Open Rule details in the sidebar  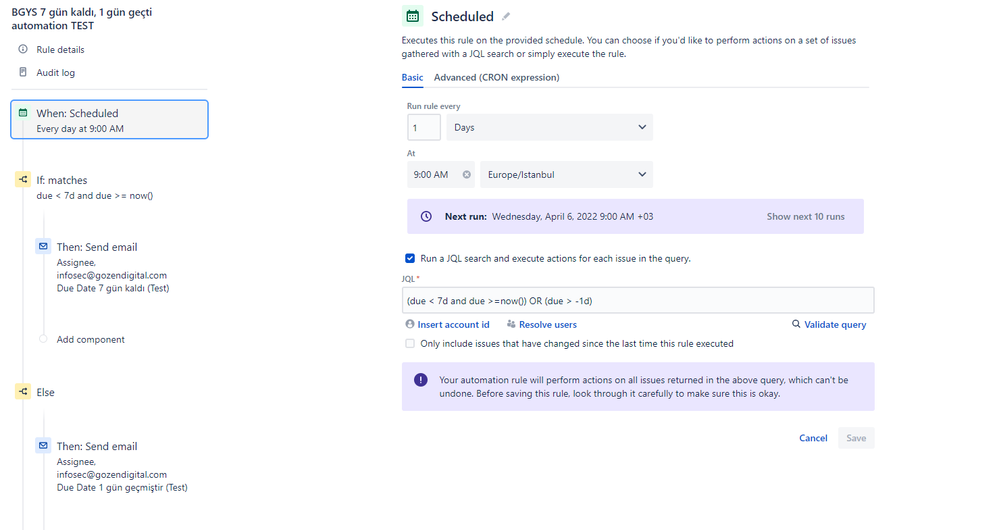tap(60, 50)
